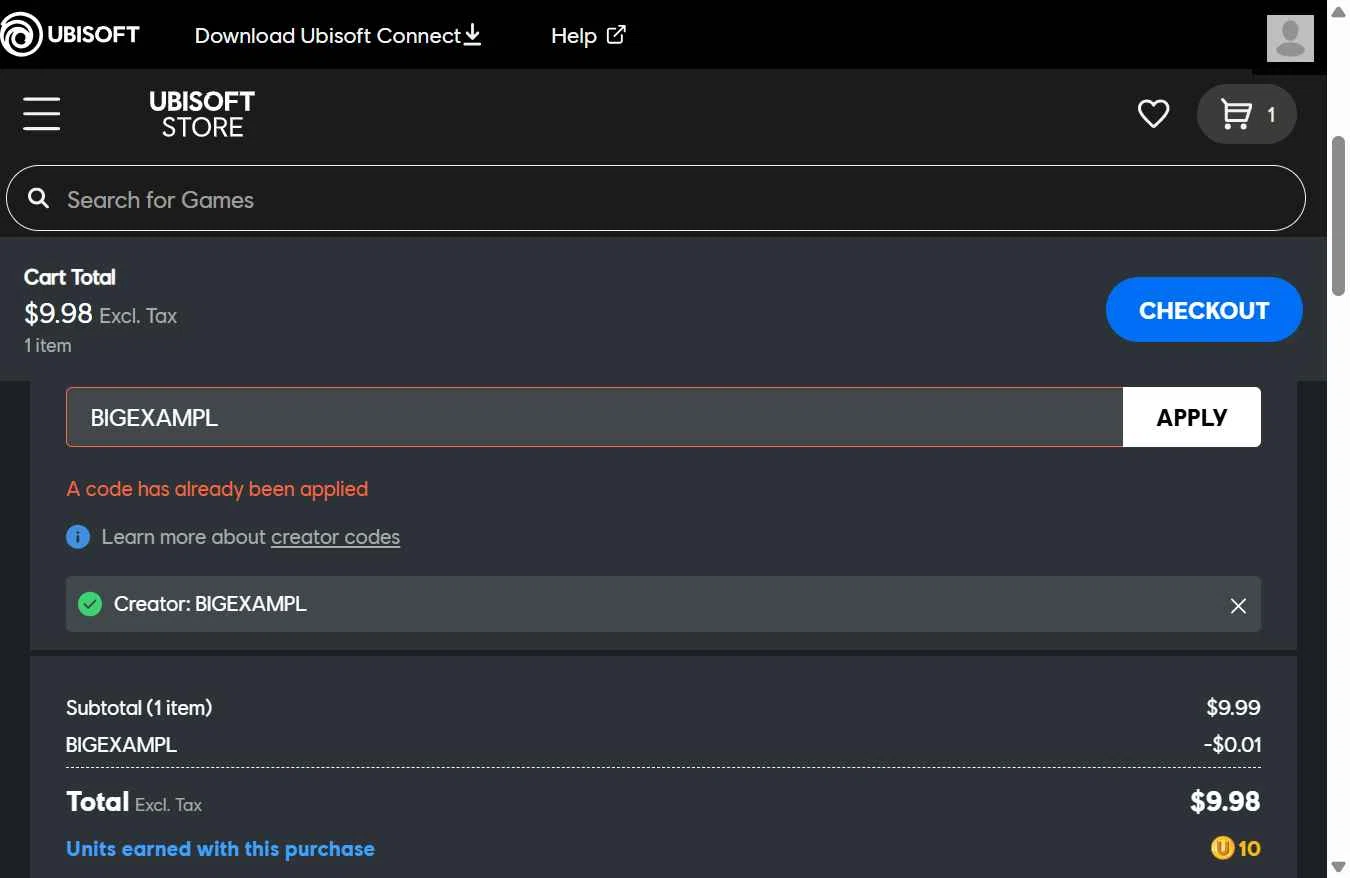The width and height of the screenshot is (1350, 878).
Task: Open the hamburger navigation menu
Action: 42,114
